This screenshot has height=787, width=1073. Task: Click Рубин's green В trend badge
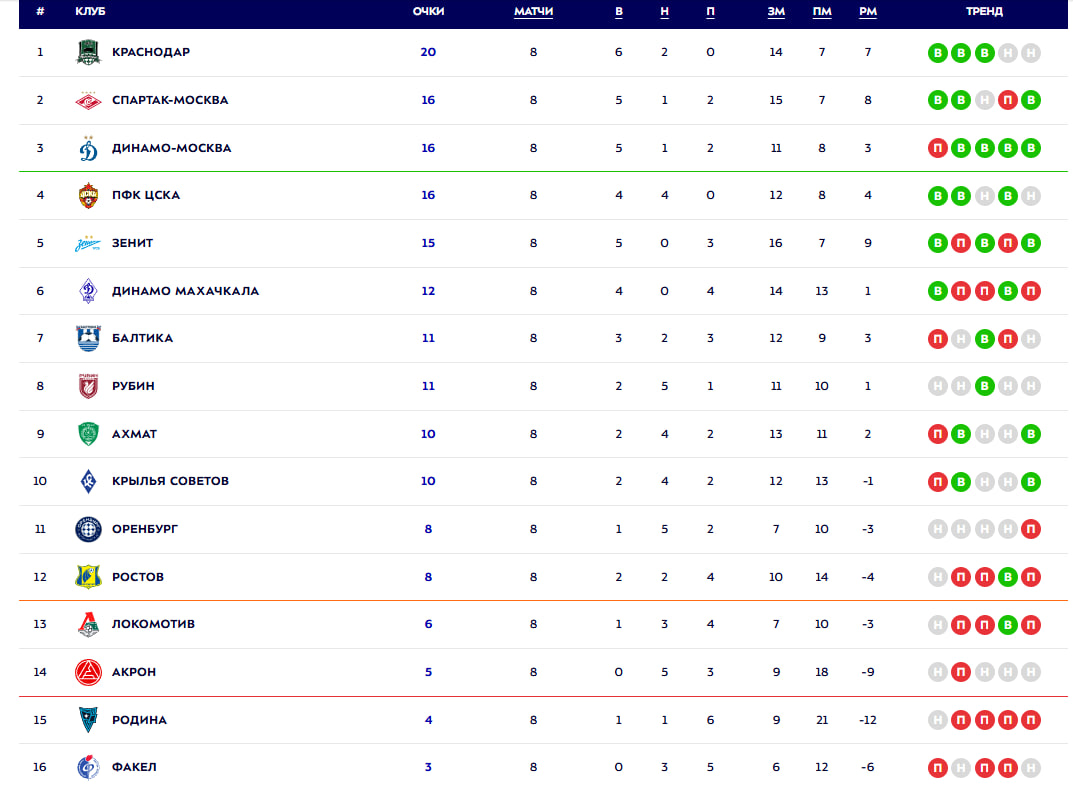[x=984, y=386]
